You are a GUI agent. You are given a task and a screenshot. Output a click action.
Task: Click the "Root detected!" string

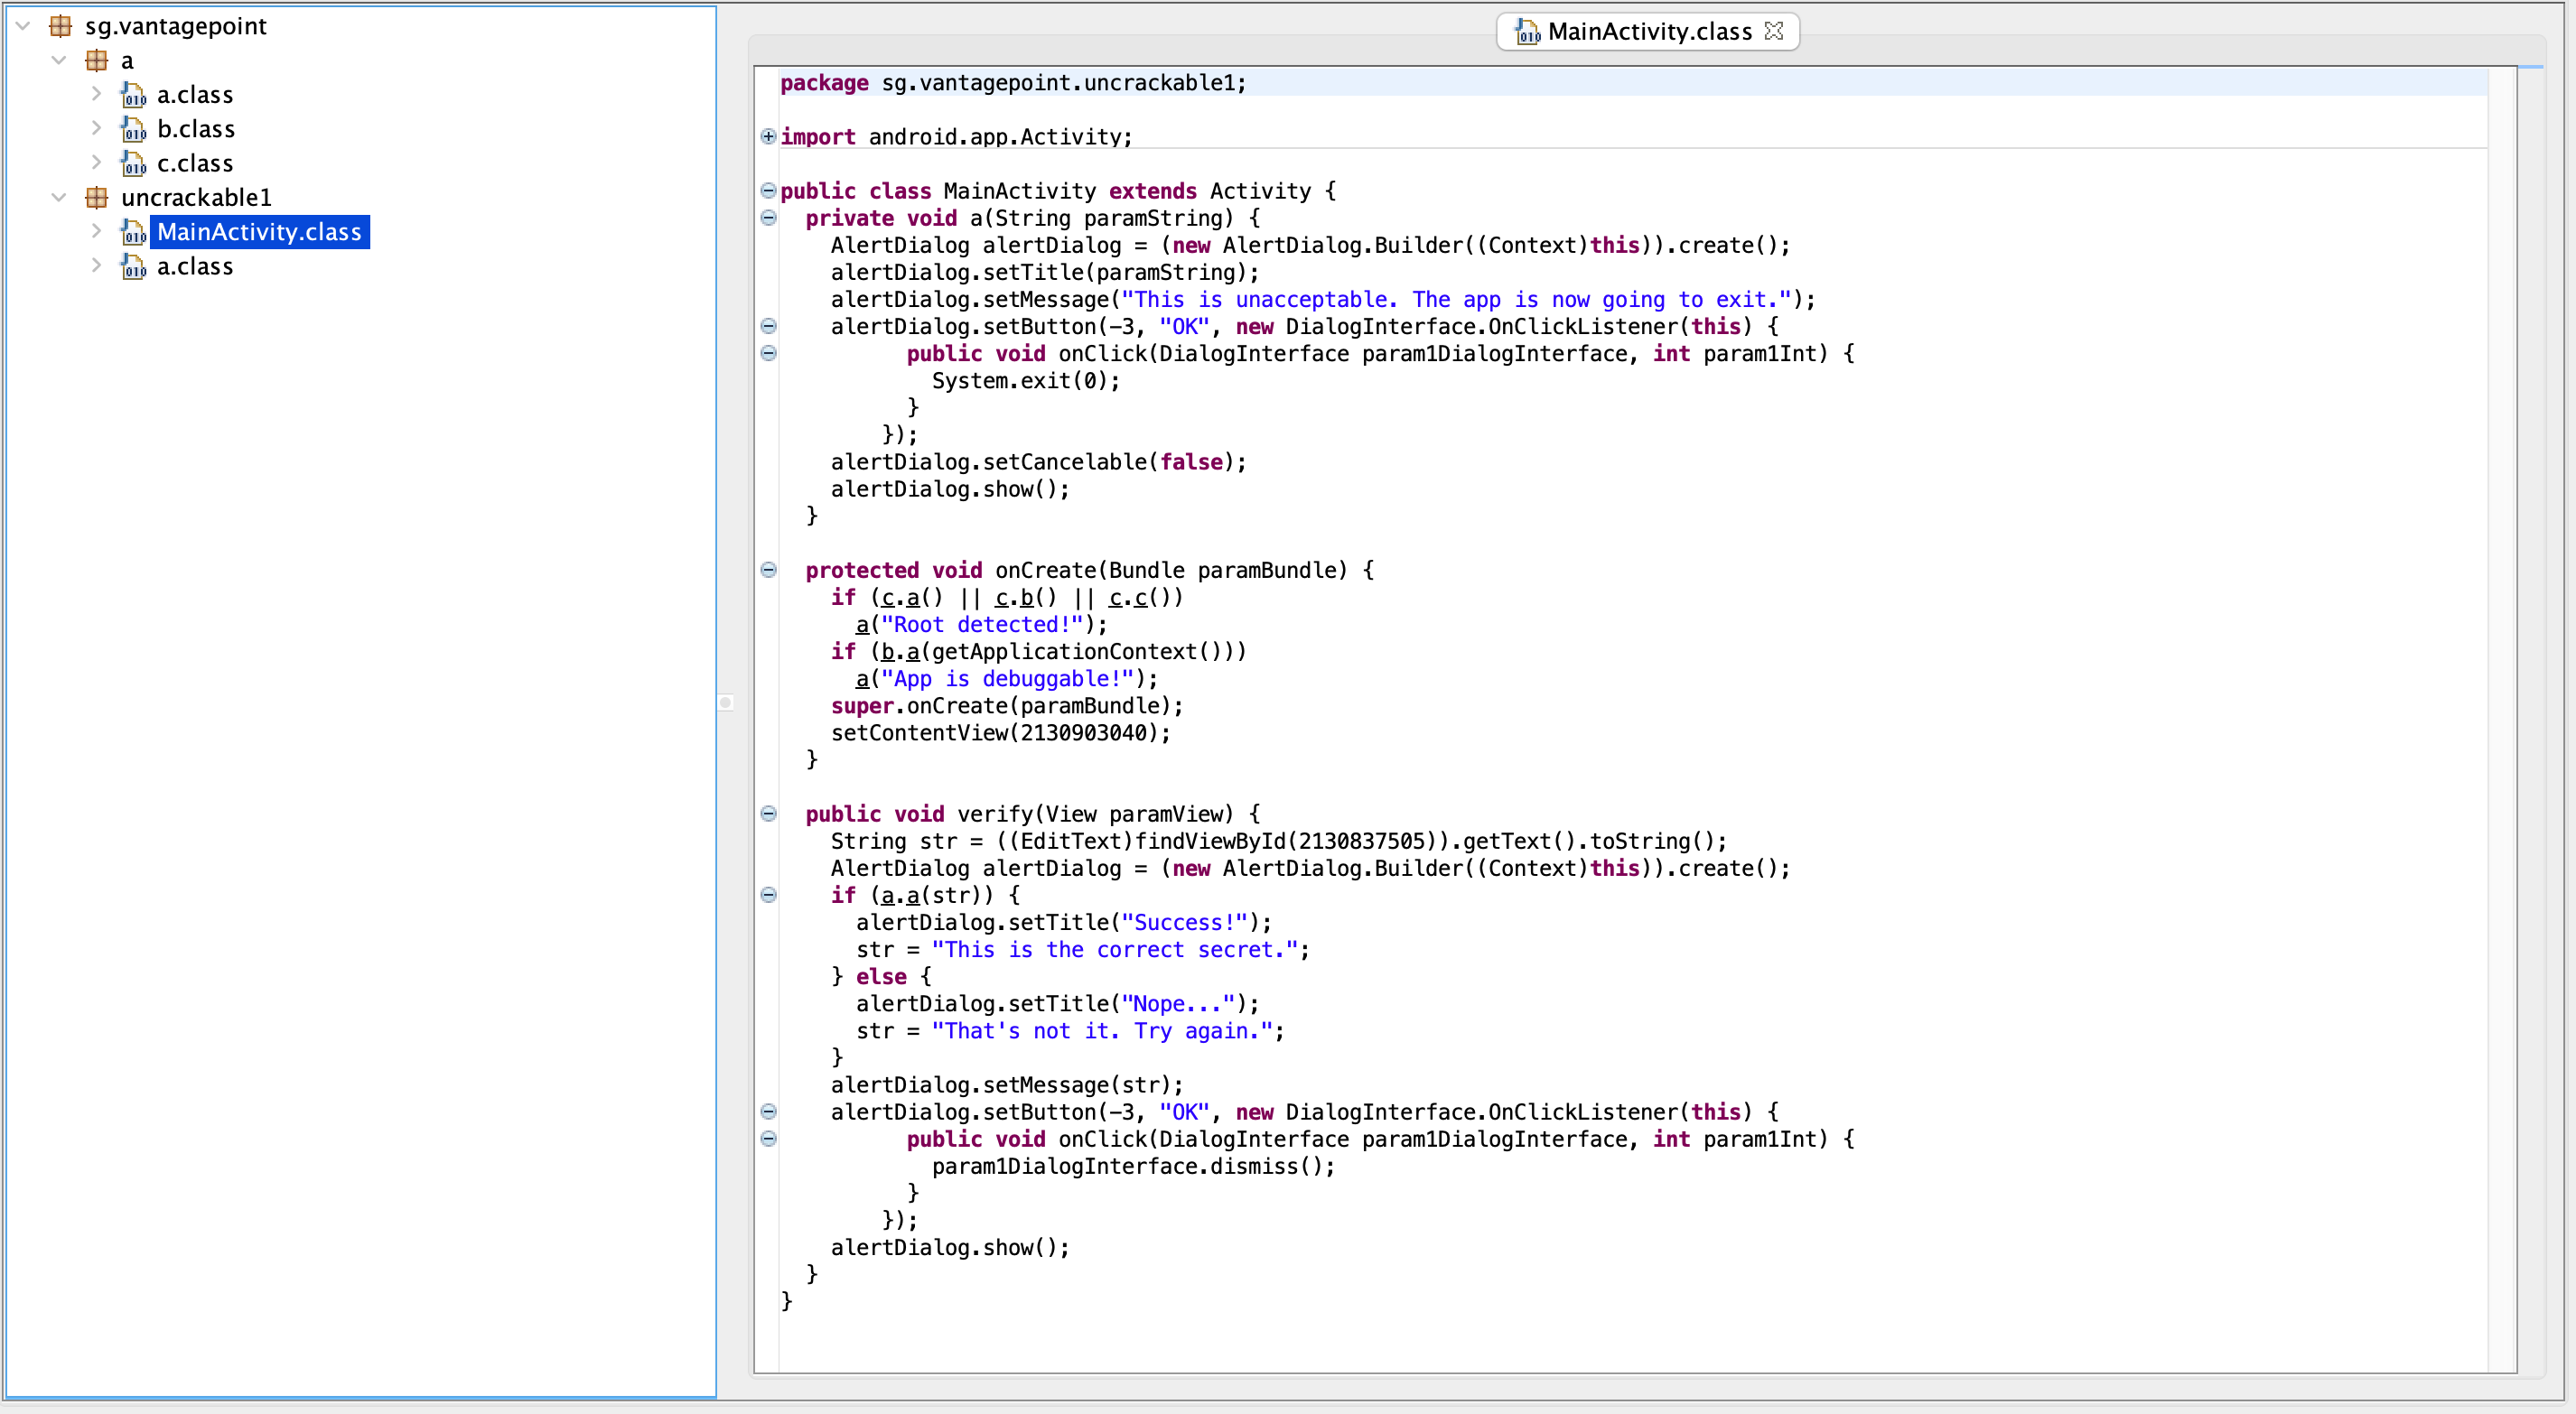(x=982, y=625)
